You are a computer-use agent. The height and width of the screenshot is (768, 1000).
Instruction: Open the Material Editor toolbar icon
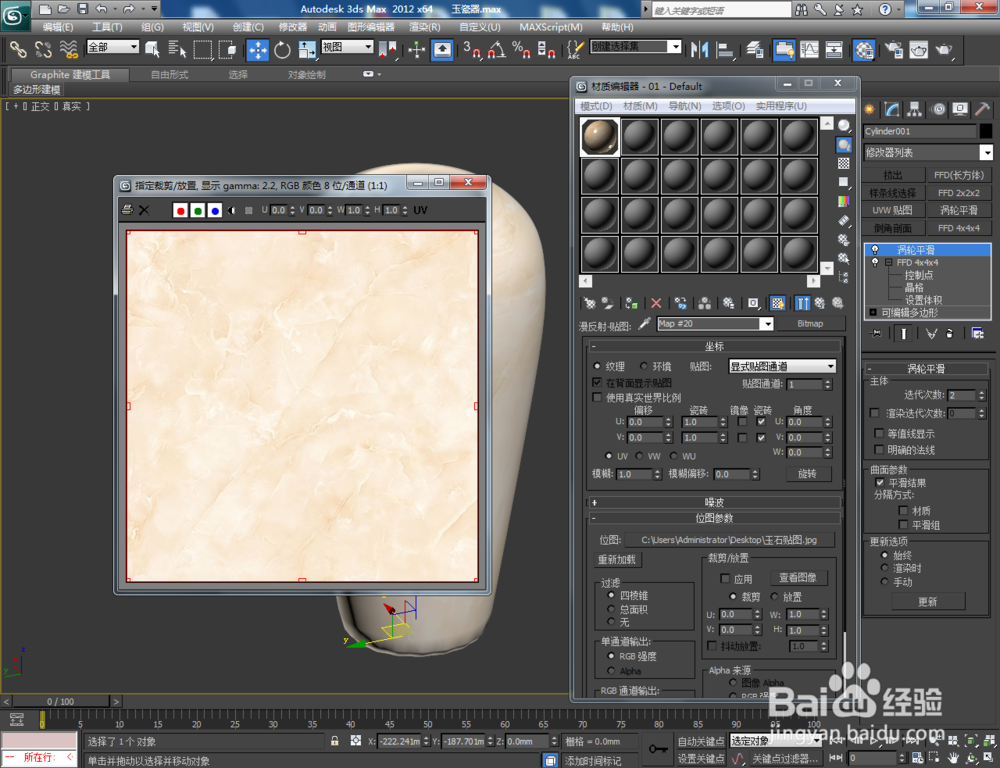tap(864, 50)
